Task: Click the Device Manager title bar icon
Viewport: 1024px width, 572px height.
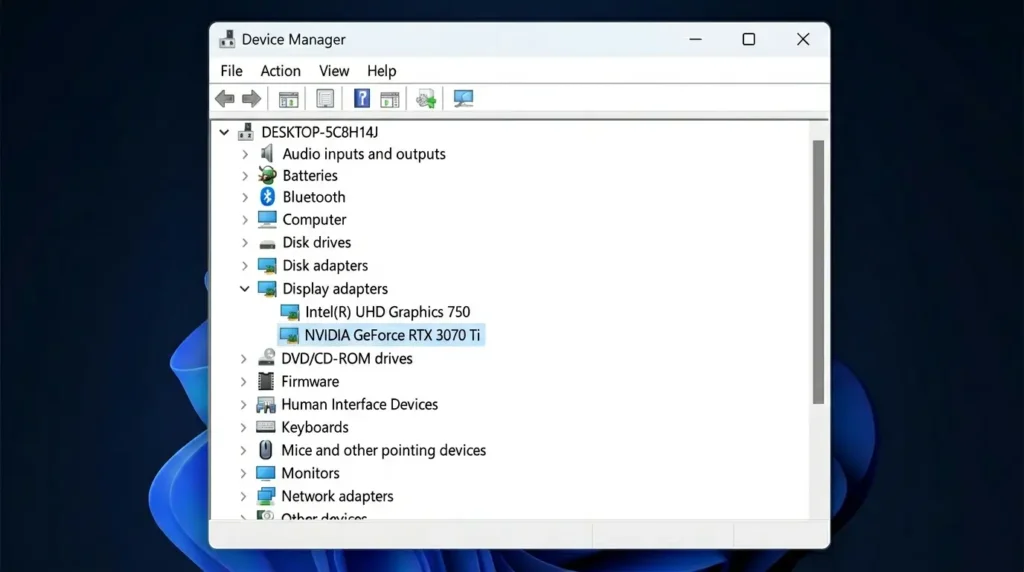Action: [x=227, y=39]
